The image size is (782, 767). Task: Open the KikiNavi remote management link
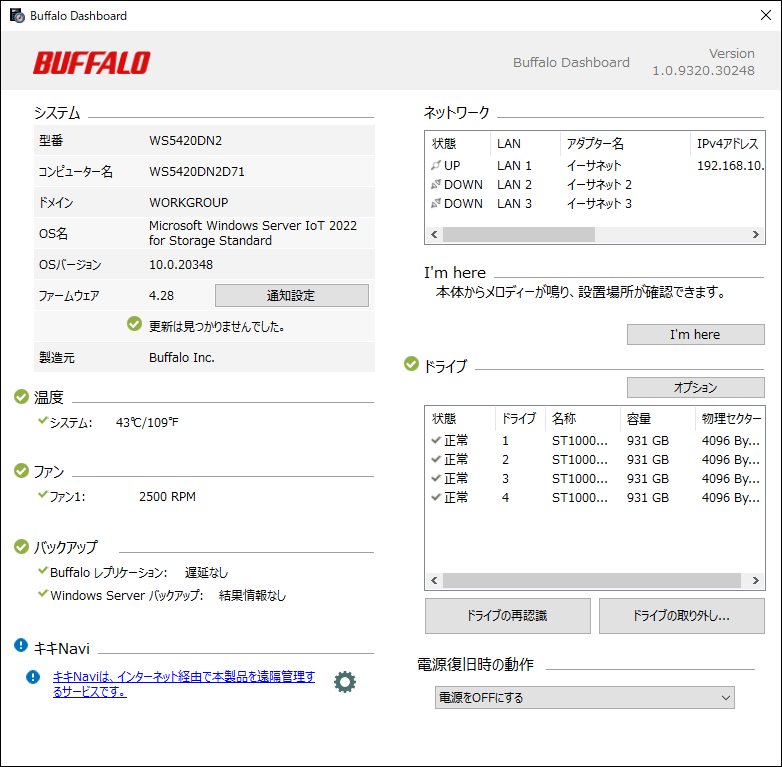(183, 684)
